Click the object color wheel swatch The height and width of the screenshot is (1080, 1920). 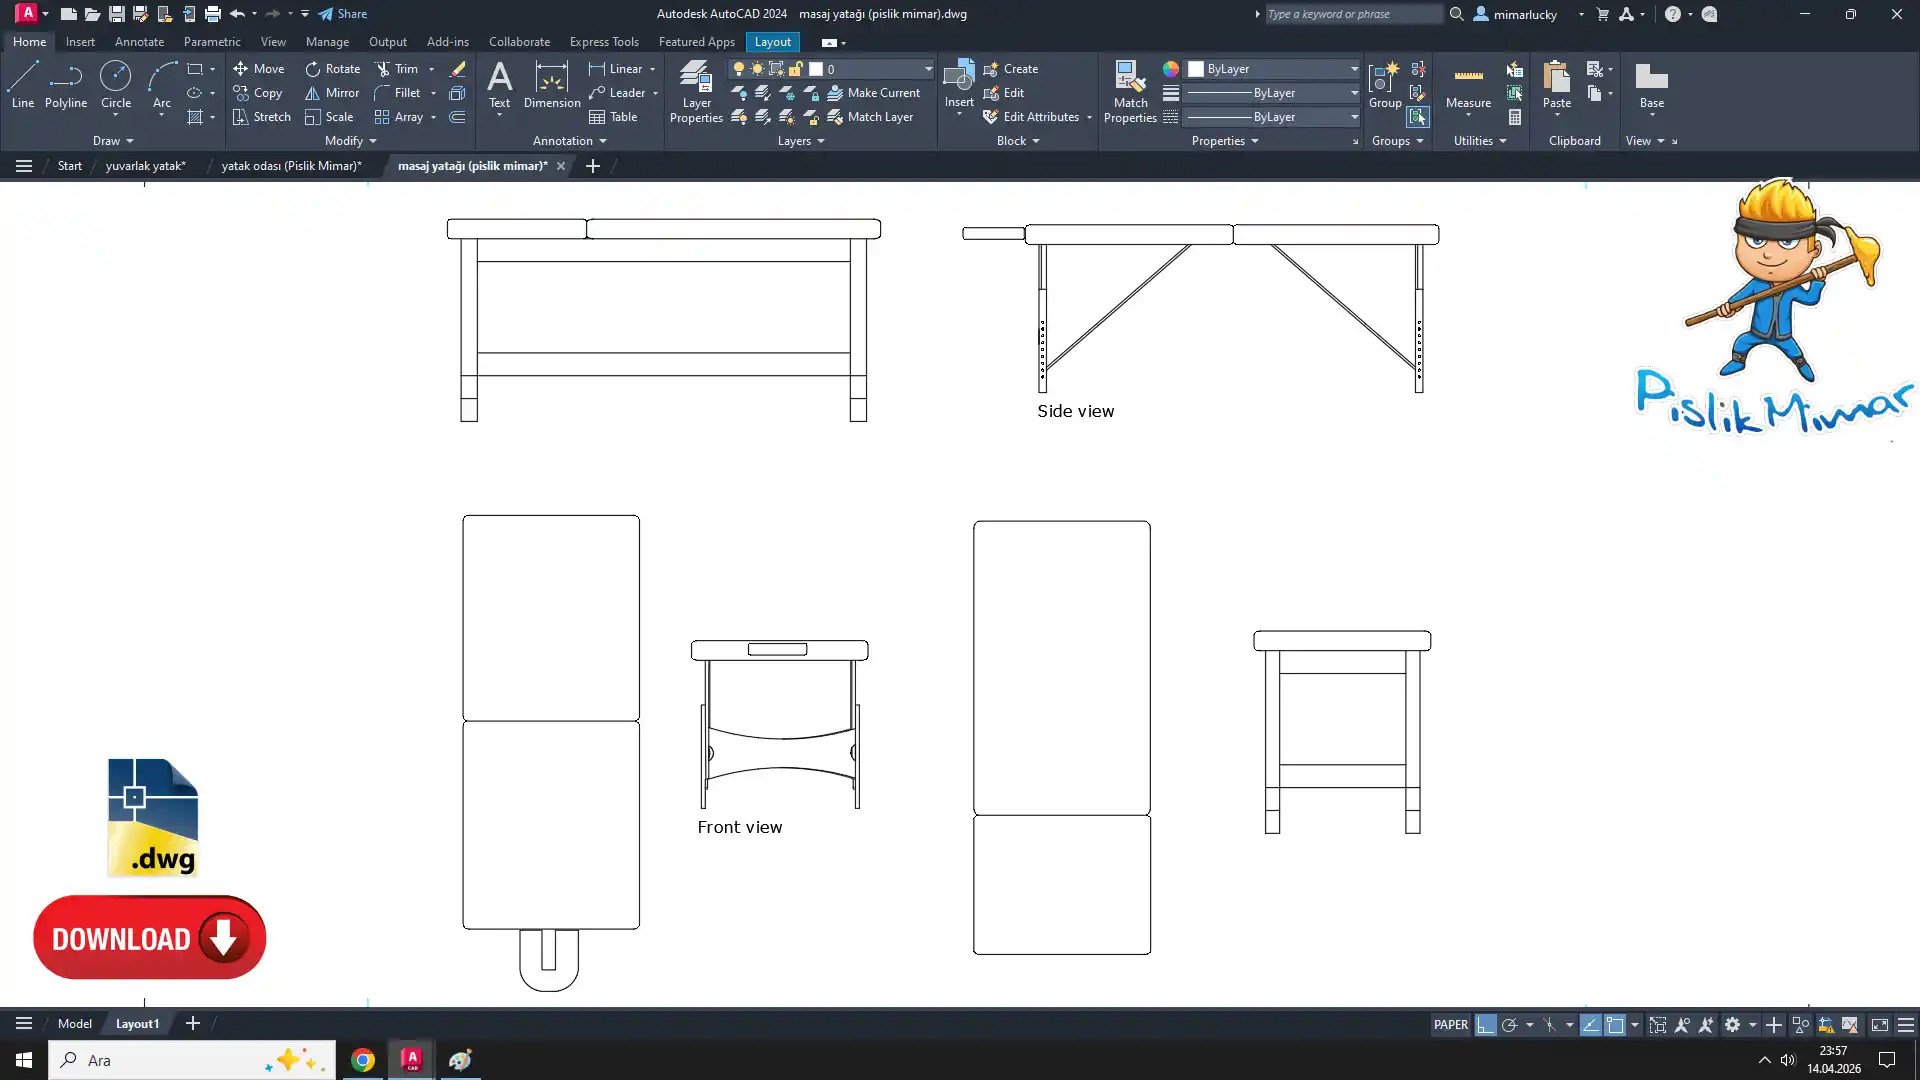pos(1170,69)
